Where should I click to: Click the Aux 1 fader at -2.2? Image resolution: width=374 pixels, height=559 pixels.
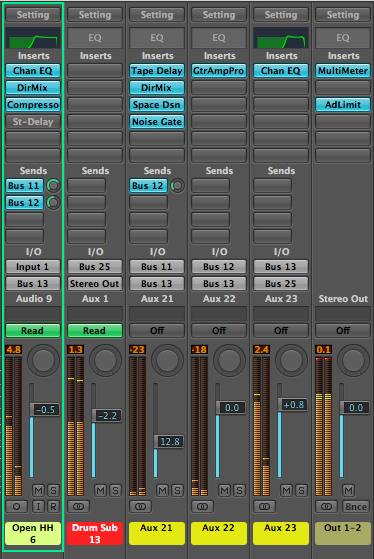[x=107, y=415]
